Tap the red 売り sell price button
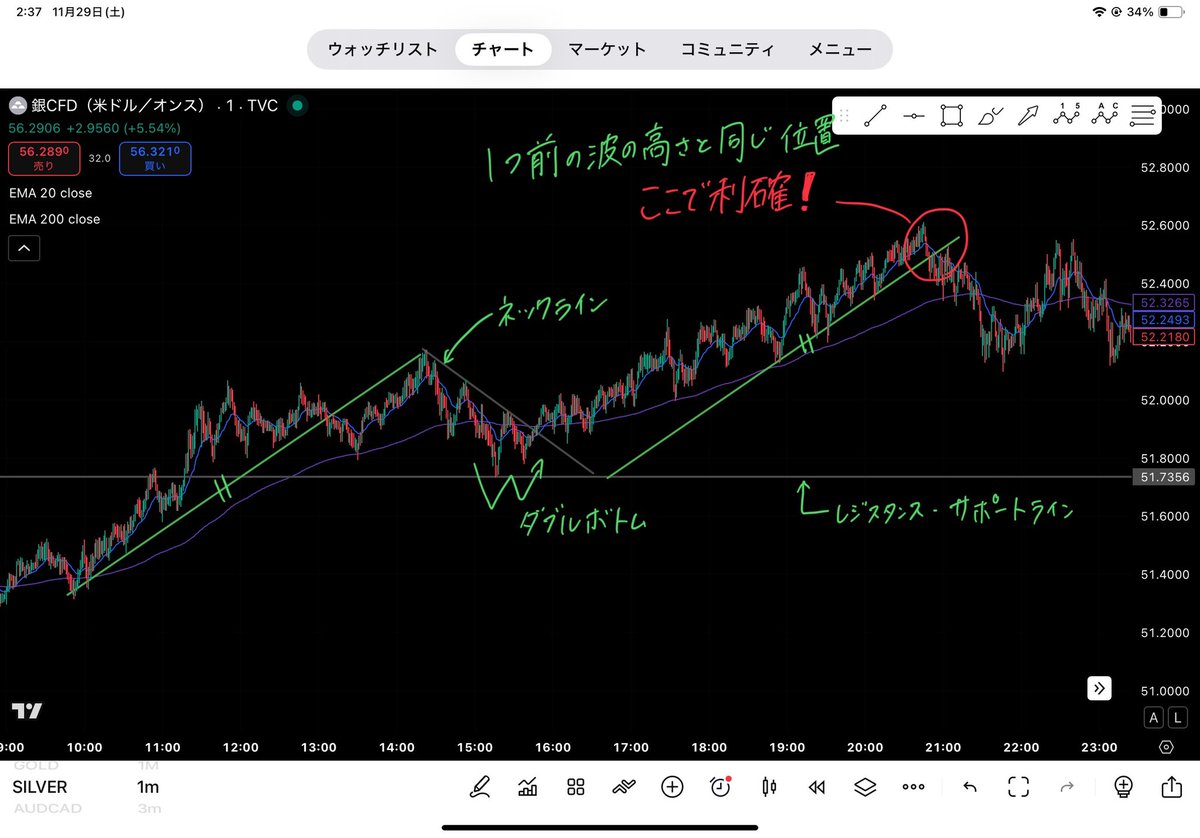Viewport: 1200px width, 838px height. pos(43,158)
